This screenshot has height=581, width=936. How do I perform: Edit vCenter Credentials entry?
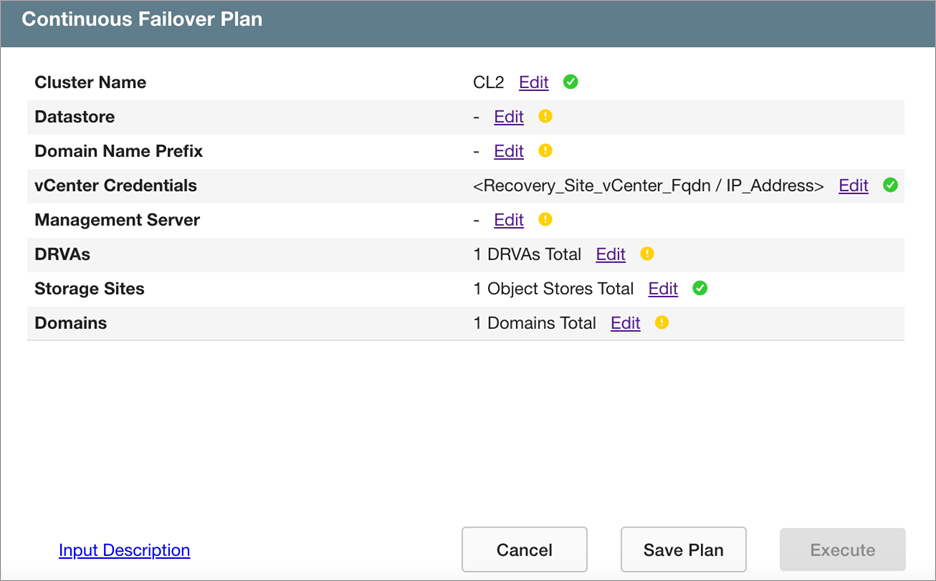tap(853, 186)
